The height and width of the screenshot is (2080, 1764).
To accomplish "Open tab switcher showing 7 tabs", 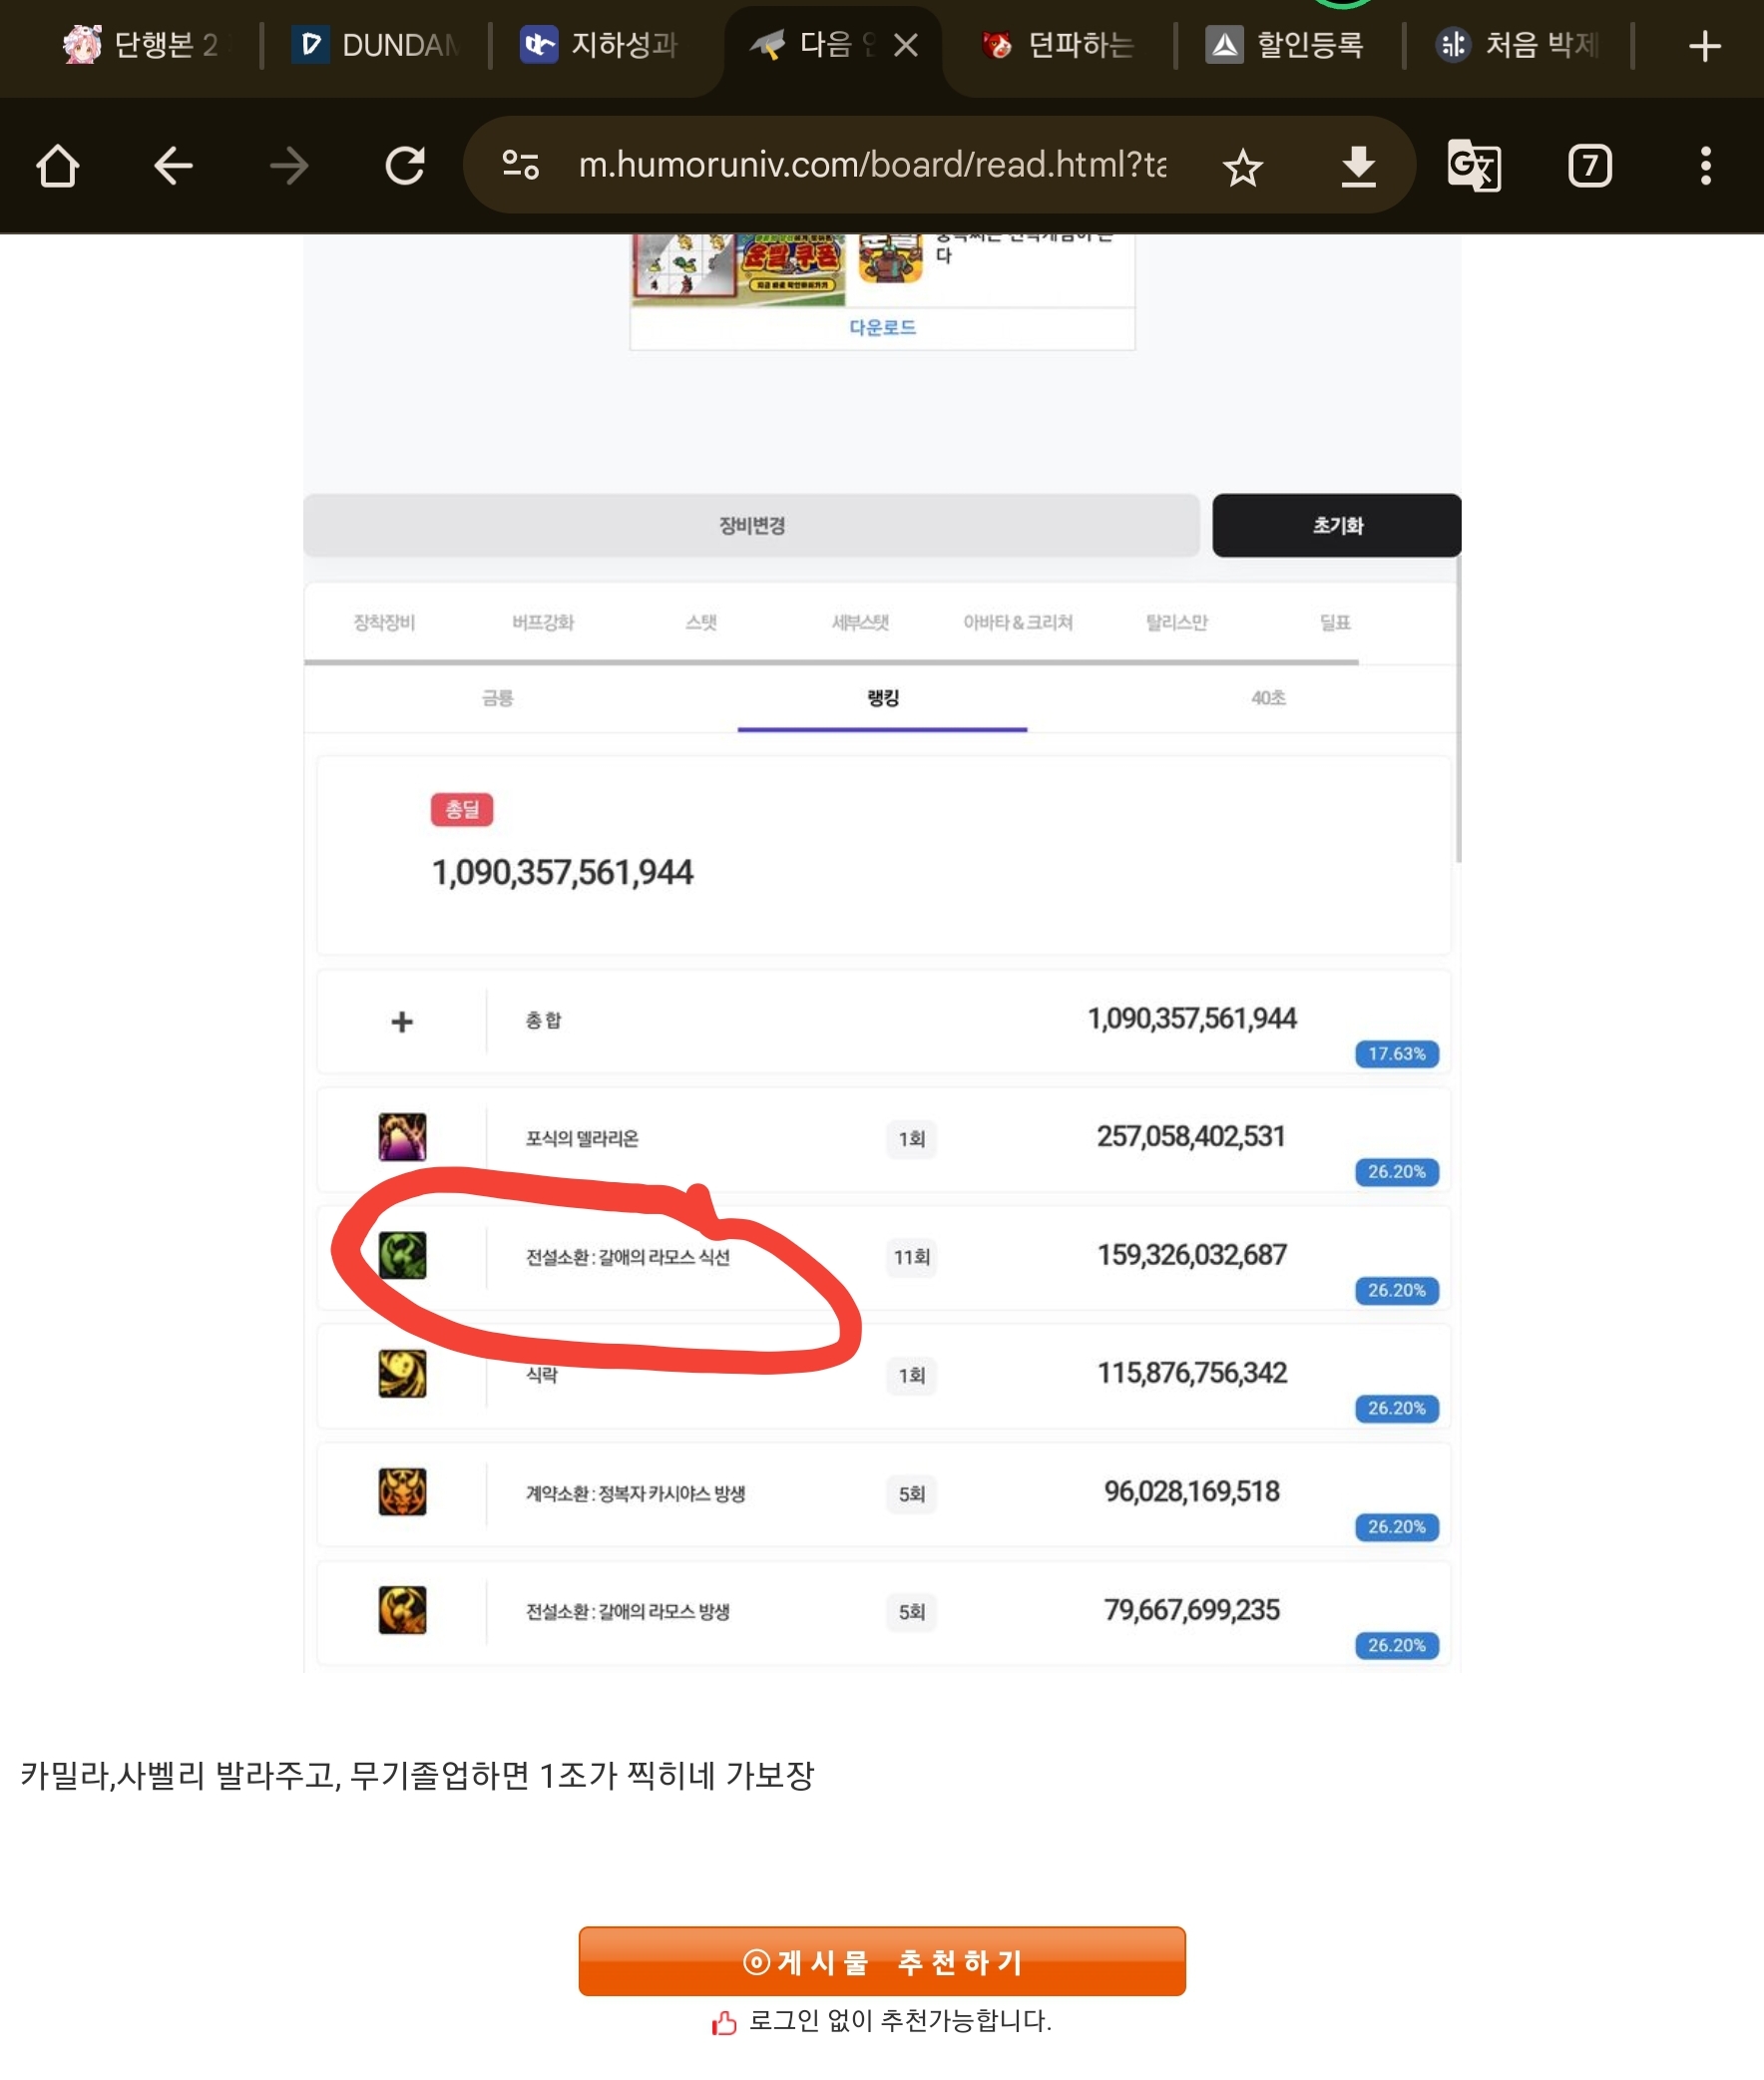I will pos(1589,165).
